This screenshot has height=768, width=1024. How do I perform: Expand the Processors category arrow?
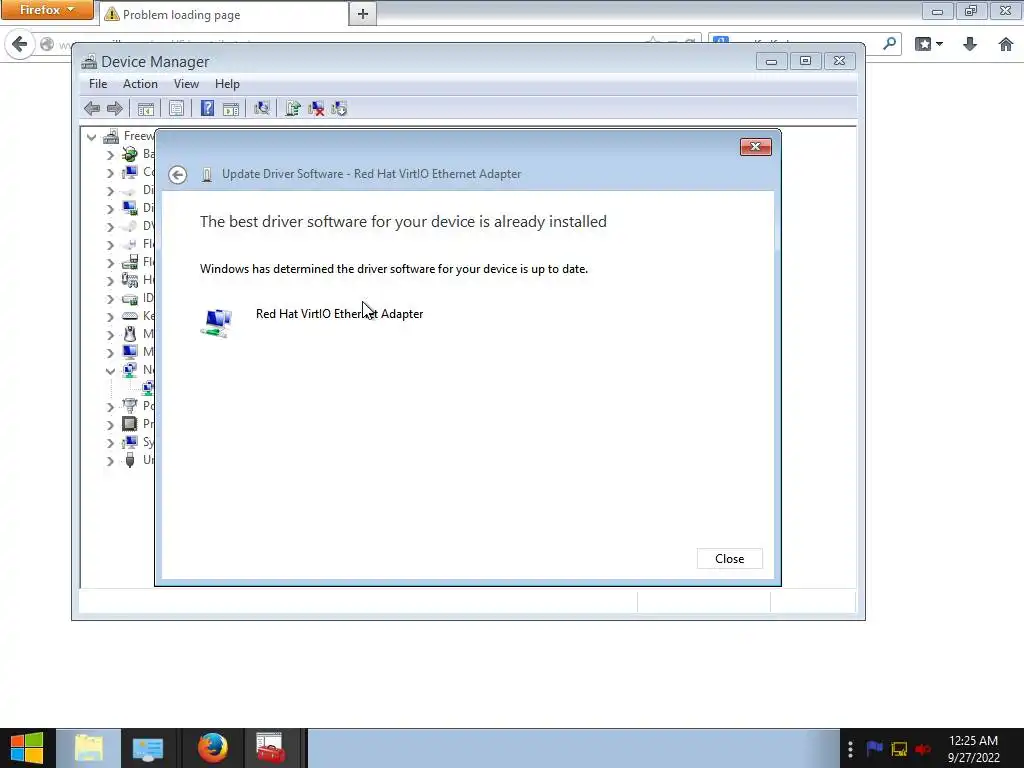110,424
